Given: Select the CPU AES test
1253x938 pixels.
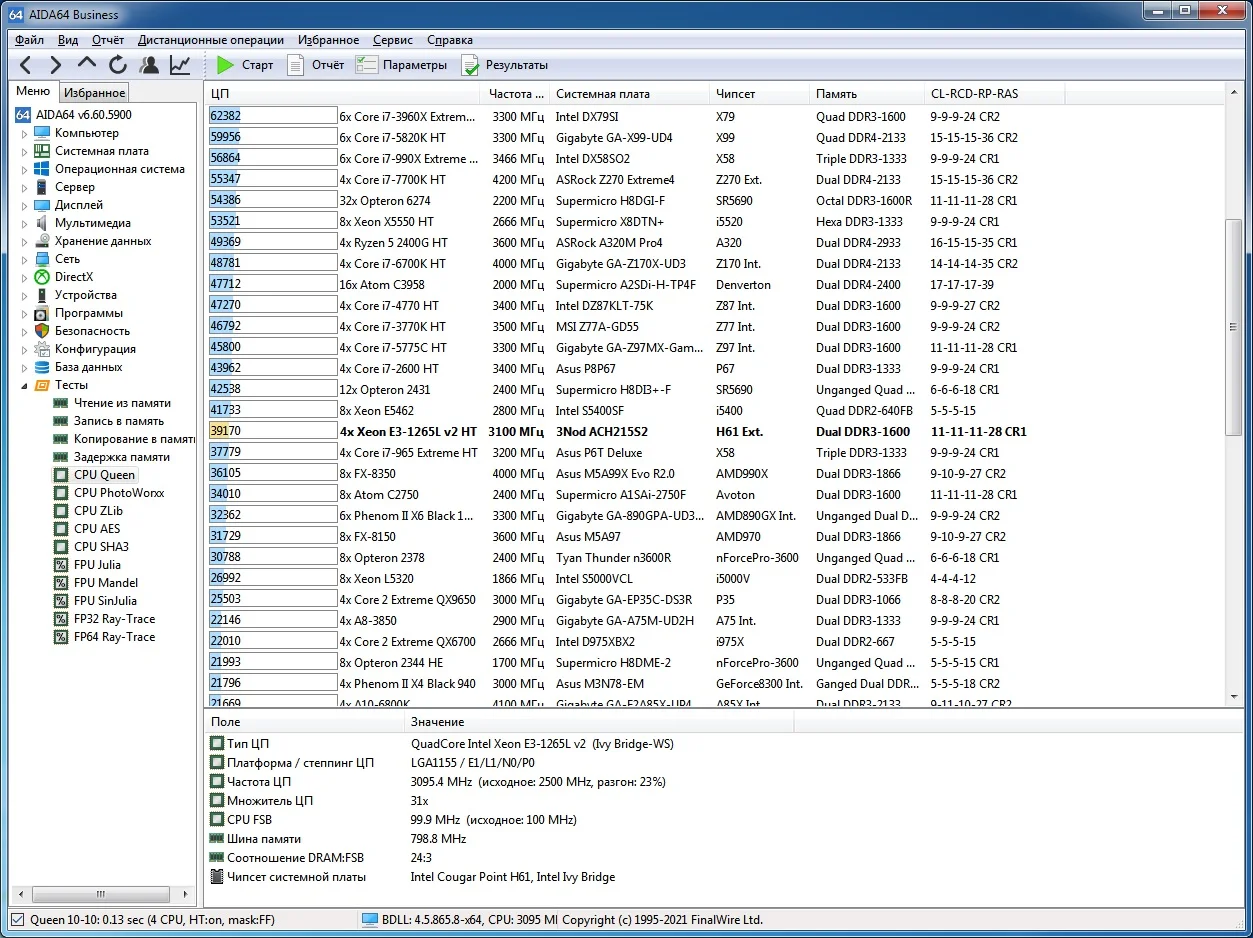Looking at the screenshot, I should click(97, 529).
